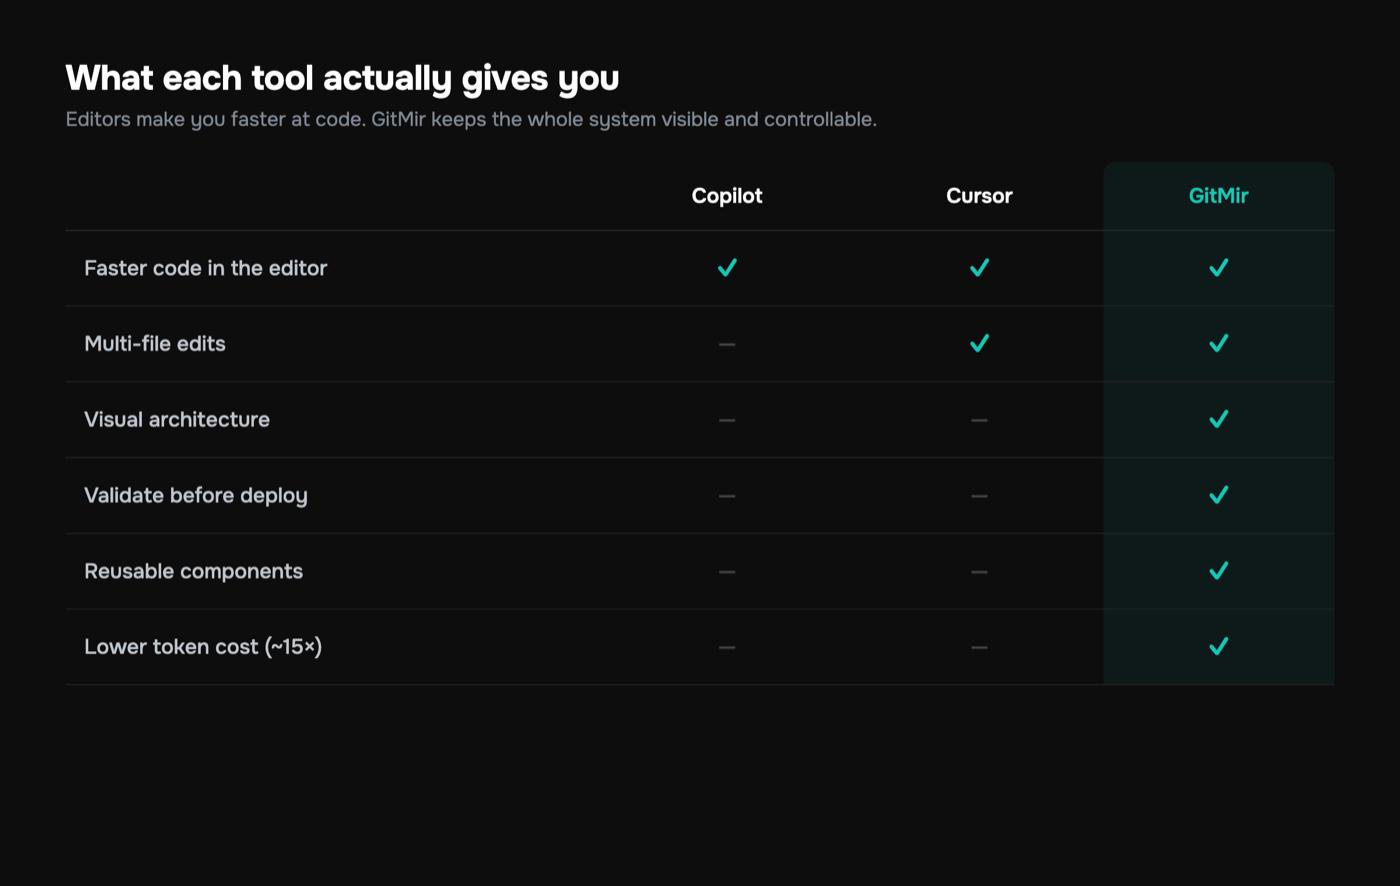Click heading 'What each tool actually gives you'
The image size is (1400, 886).
(342, 78)
